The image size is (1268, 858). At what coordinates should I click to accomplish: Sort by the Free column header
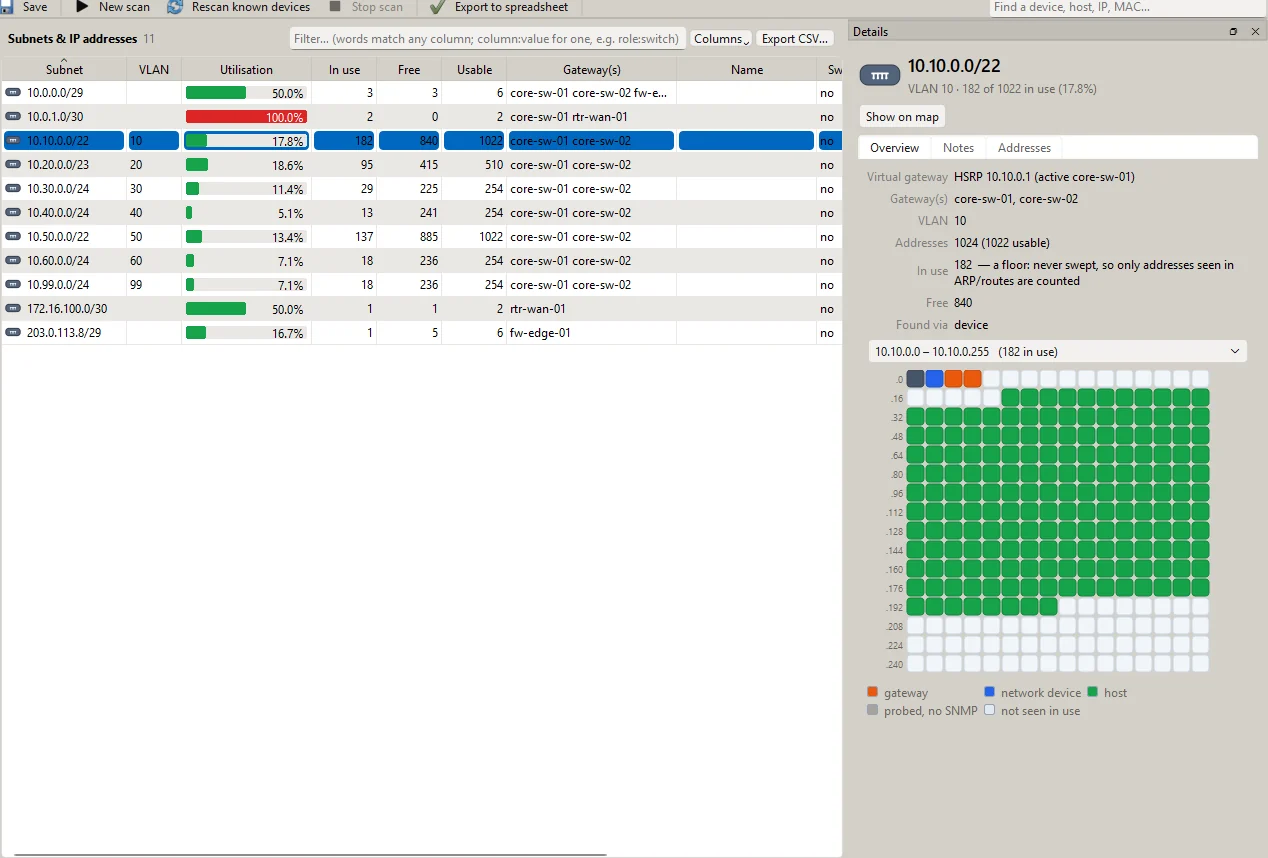coord(408,70)
